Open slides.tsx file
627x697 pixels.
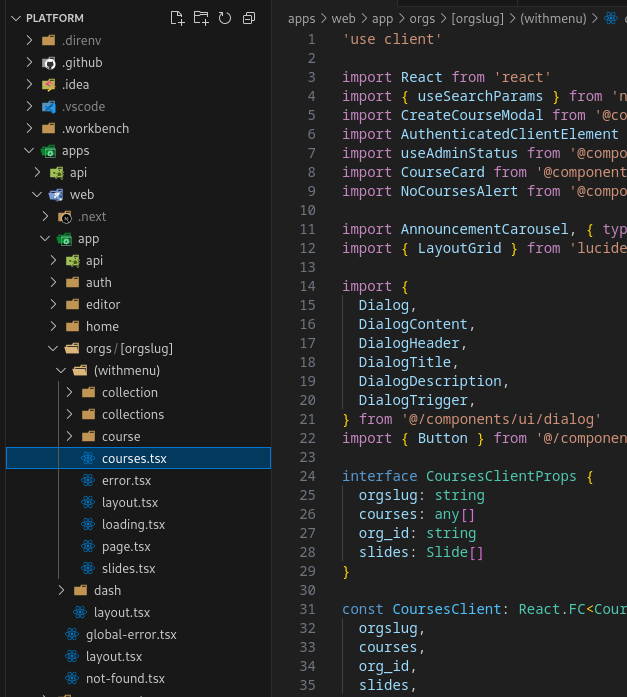128,568
